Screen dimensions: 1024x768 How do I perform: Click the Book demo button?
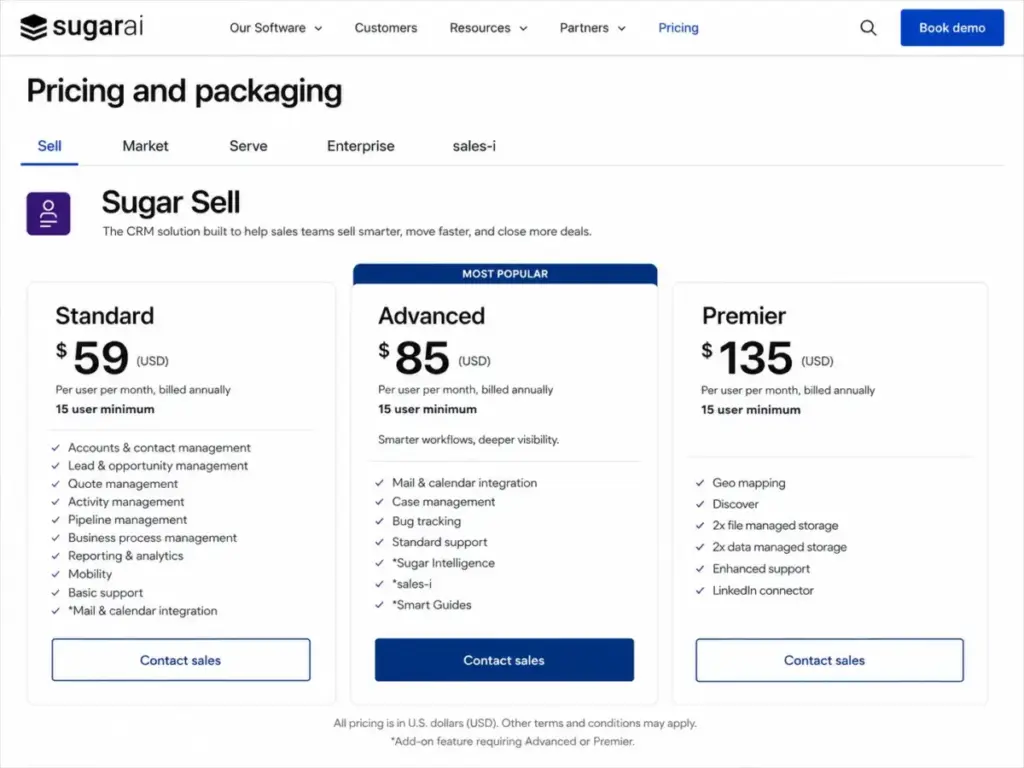pyautogui.click(x=952, y=27)
